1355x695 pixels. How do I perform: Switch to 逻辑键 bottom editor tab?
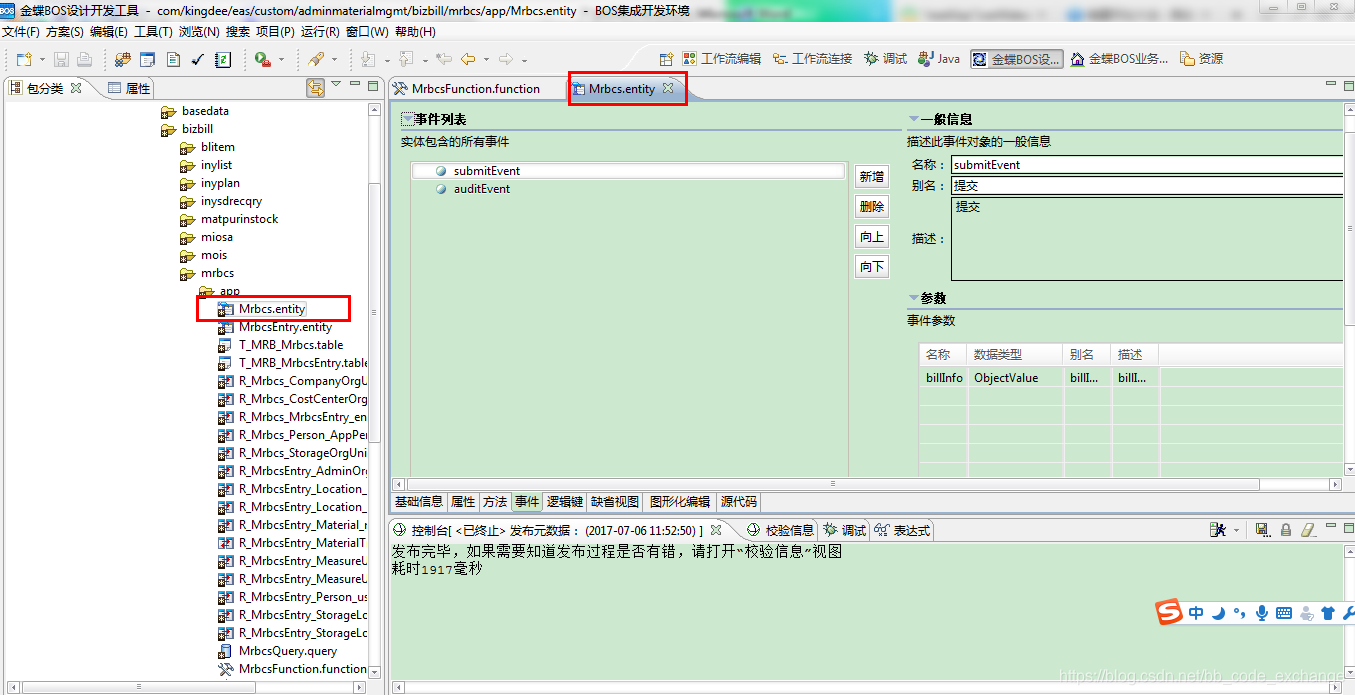[565, 502]
